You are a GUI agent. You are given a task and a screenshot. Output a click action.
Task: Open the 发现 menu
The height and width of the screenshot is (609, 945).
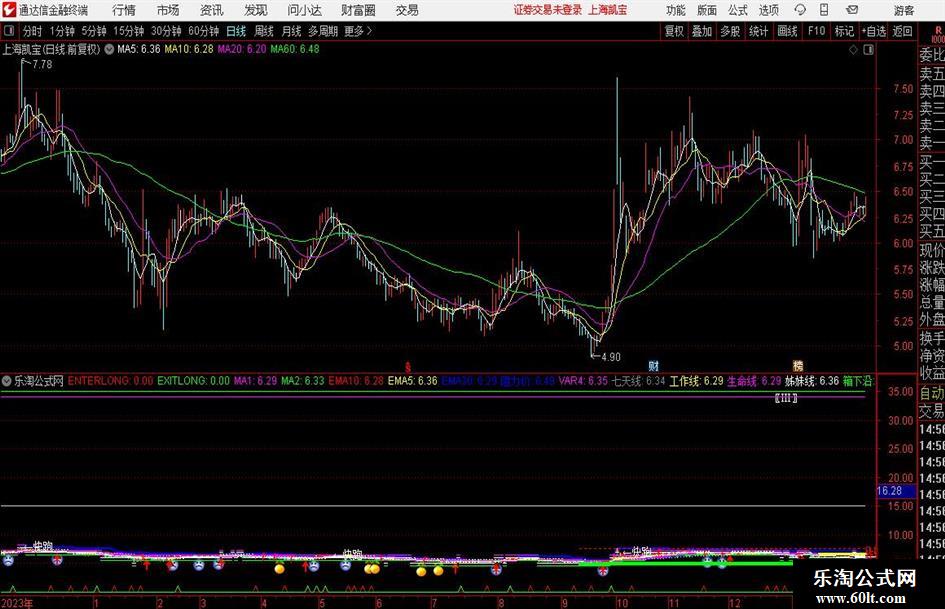[x=255, y=10]
